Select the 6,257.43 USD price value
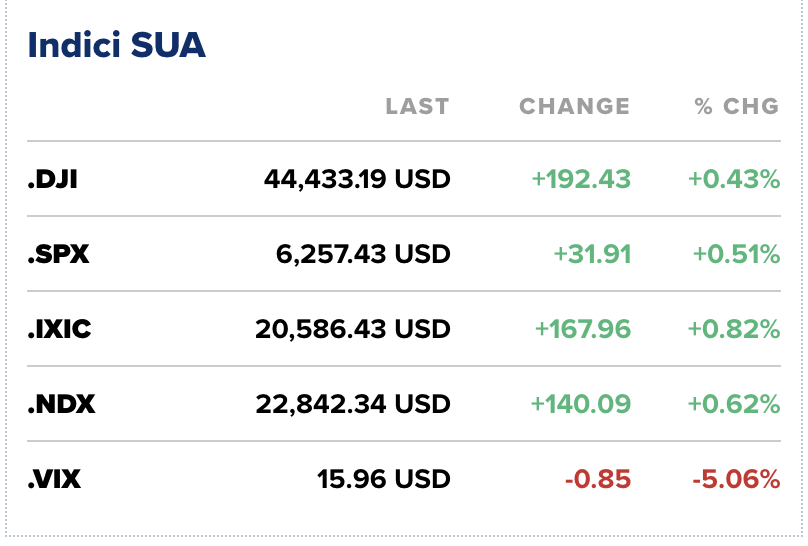Viewport: 808px width, 546px height. coord(363,255)
